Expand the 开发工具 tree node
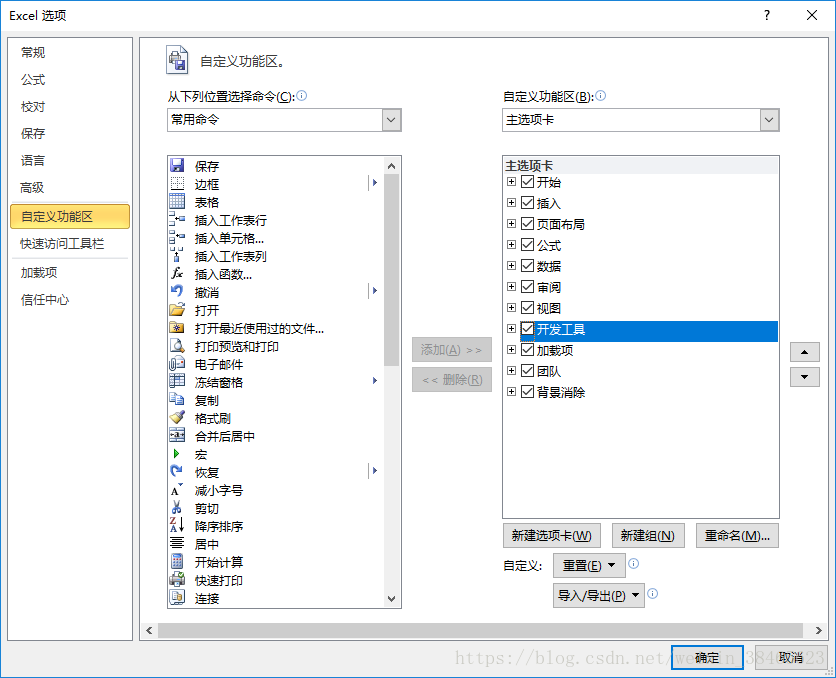Viewport: 836px width, 678px height. (511, 329)
